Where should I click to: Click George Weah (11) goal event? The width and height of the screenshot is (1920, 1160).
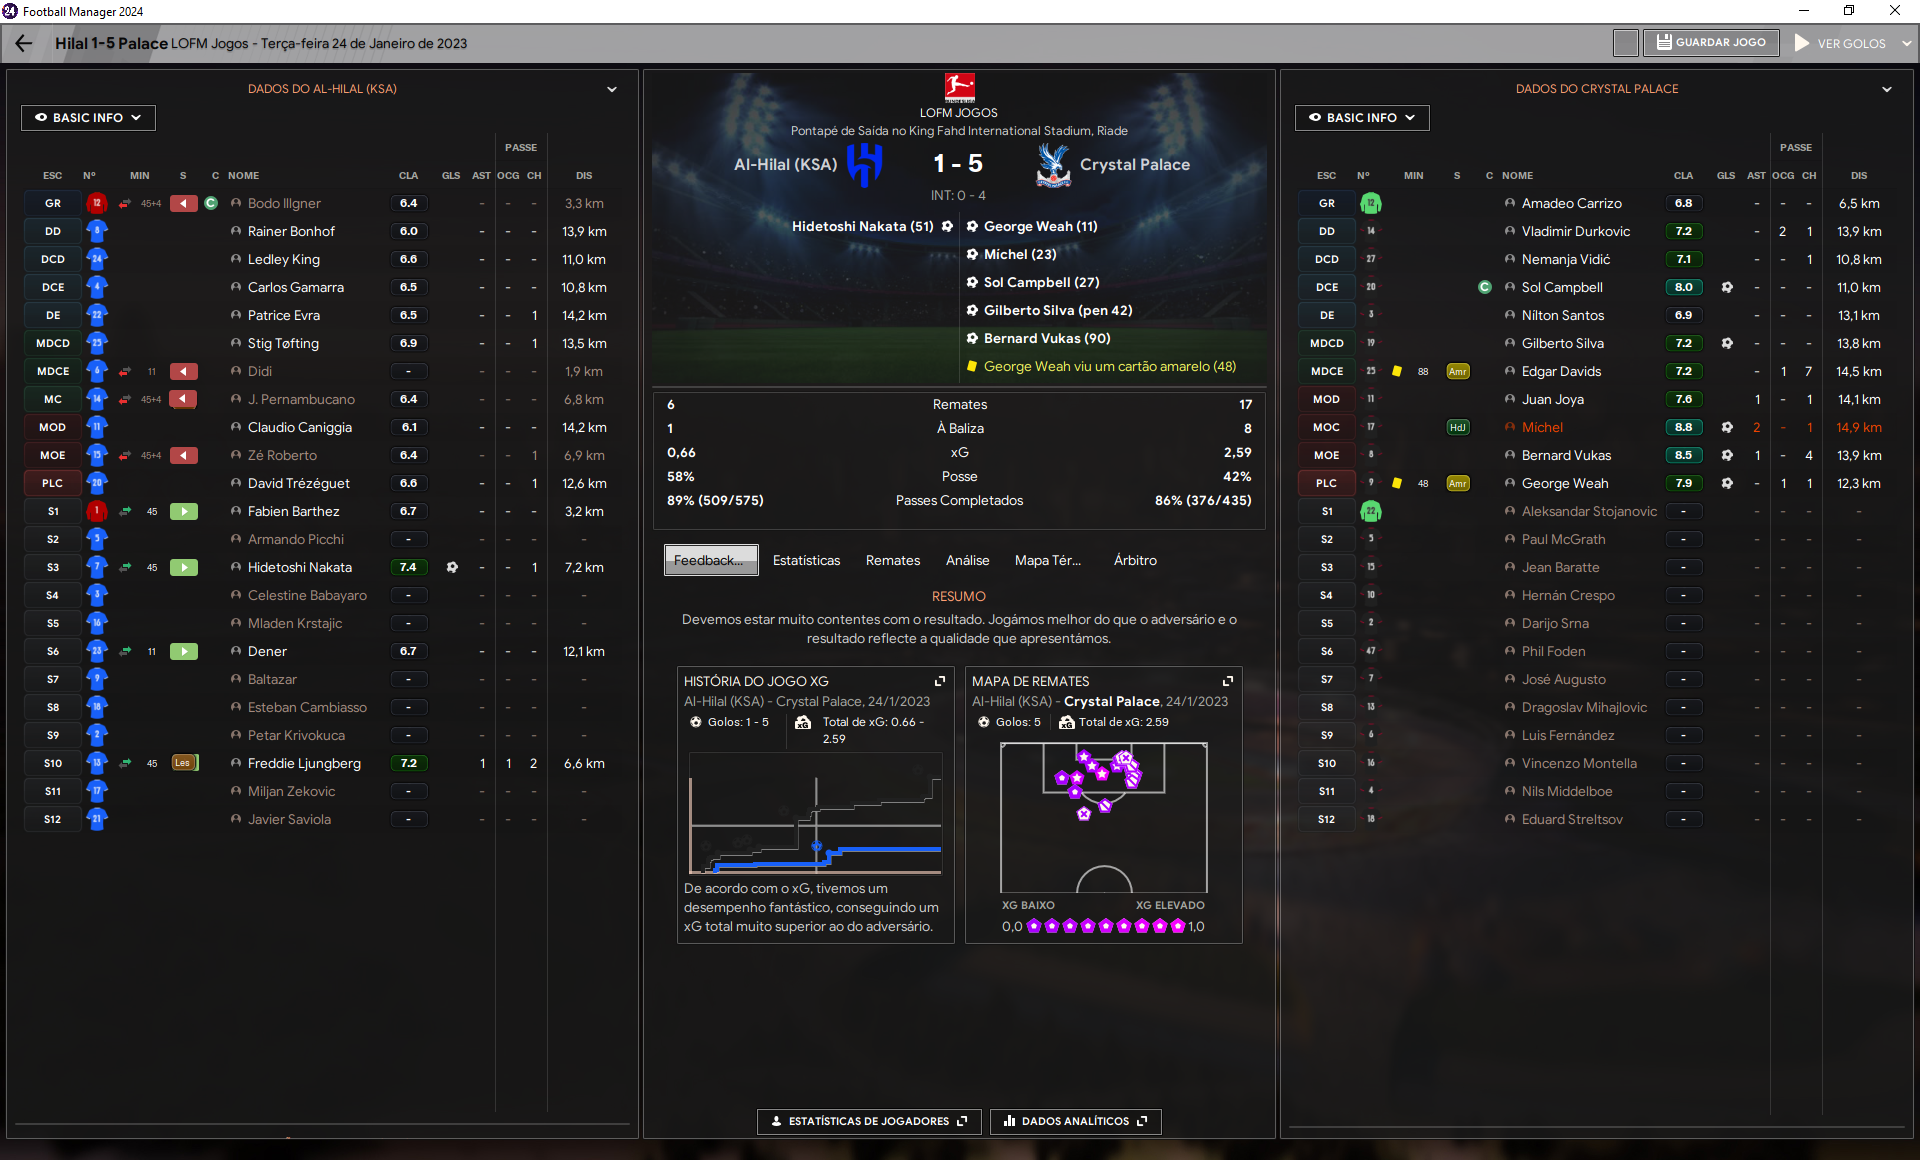pos(1040,227)
